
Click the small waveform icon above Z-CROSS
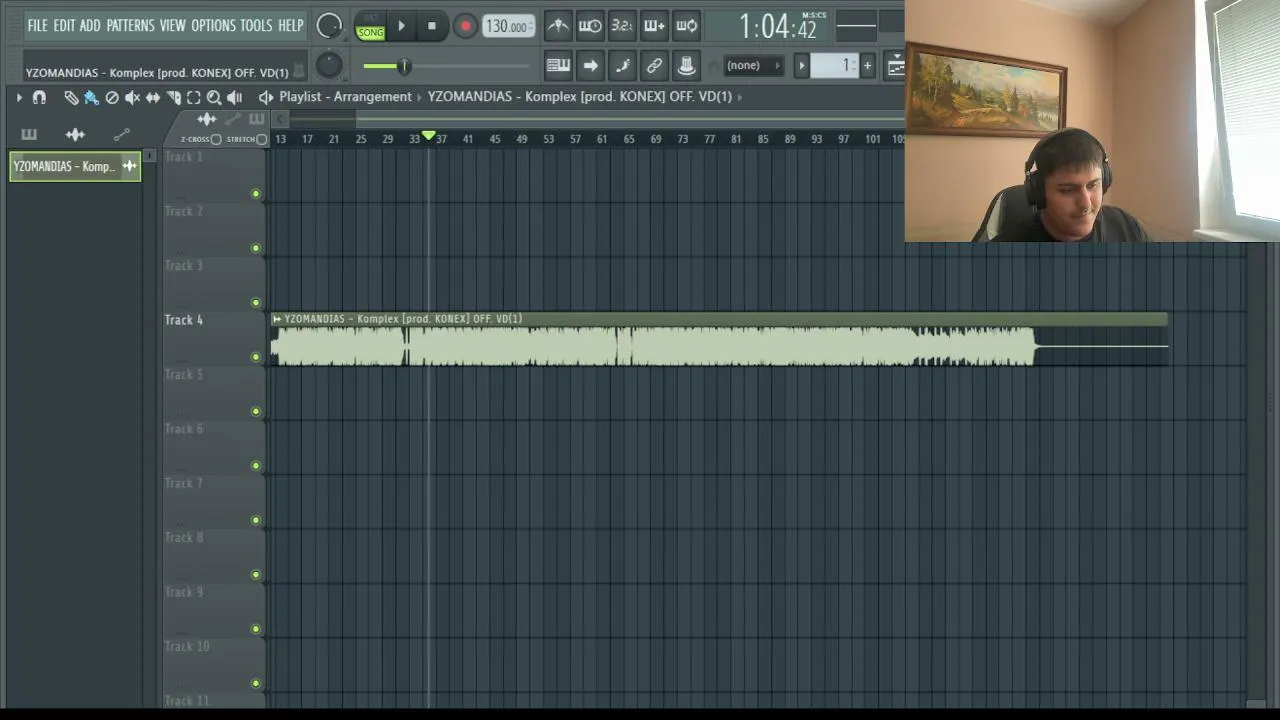(207, 120)
